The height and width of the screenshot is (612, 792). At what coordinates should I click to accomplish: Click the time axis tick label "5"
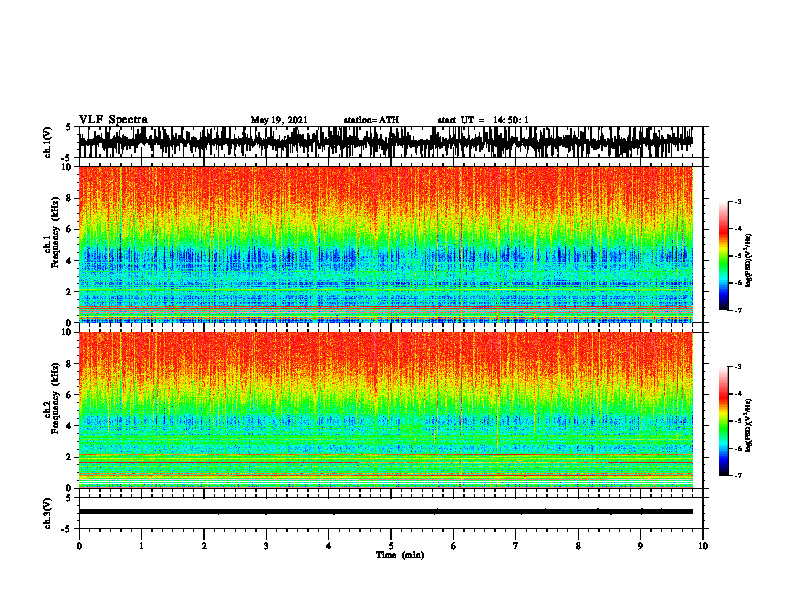(391, 546)
